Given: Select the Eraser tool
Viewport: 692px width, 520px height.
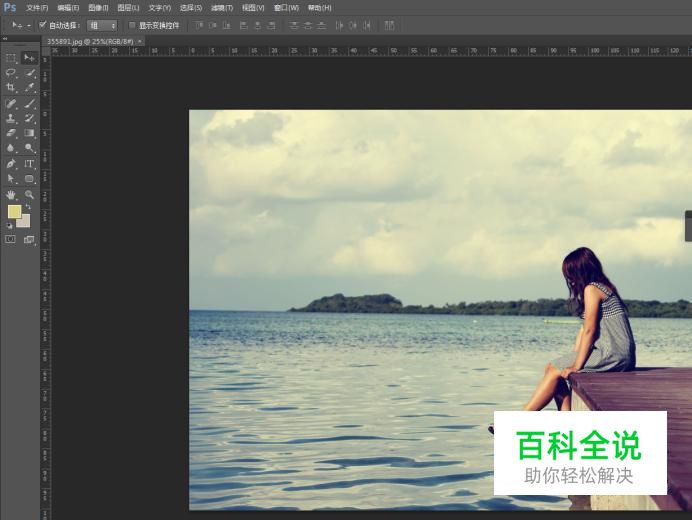Looking at the screenshot, I should pyautogui.click(x=11, y=133).
